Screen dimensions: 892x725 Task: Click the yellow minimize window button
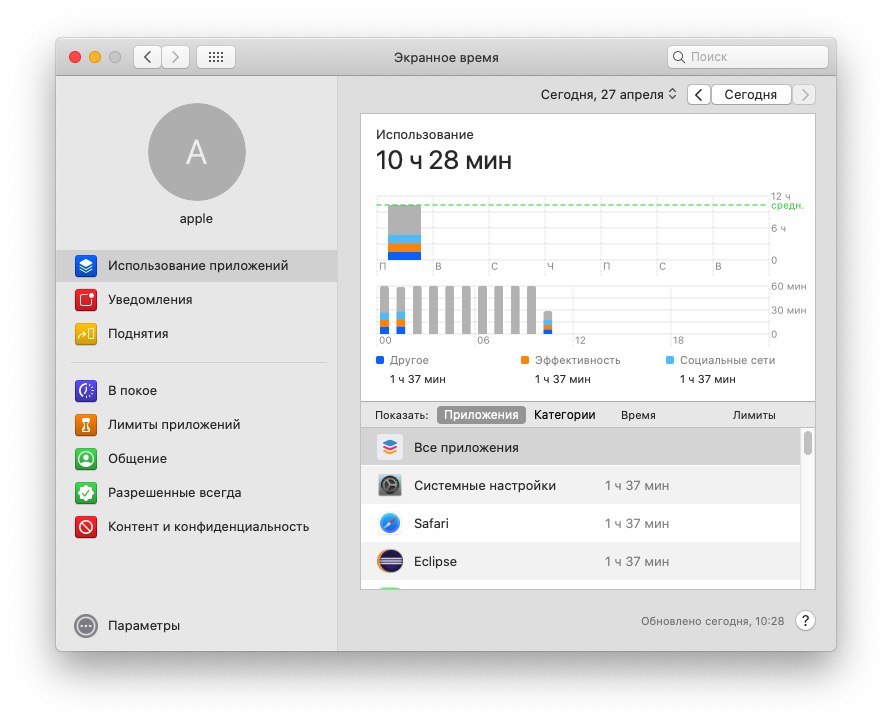pyautogui.click(x=95, y=57)
